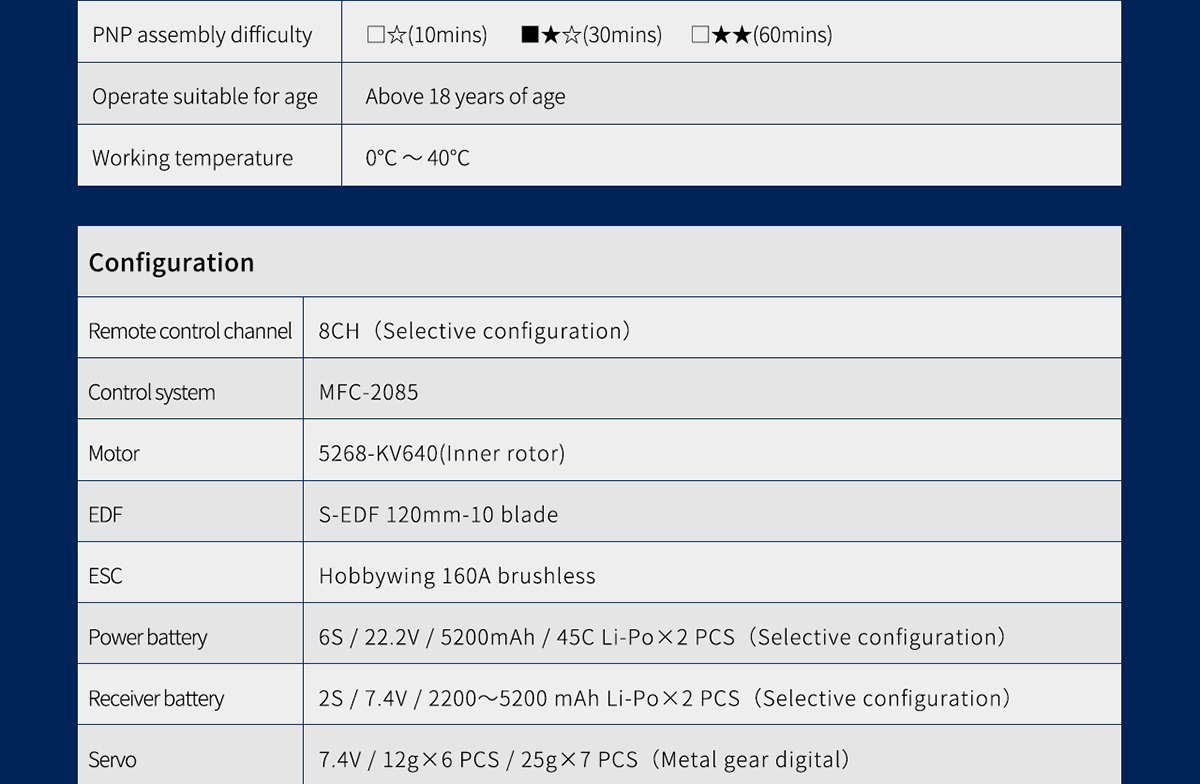The width and height of the screenshot is (1200, 784).
Task: Click the filled 30mins difficulty checkbox
Action: click(530, 35)
